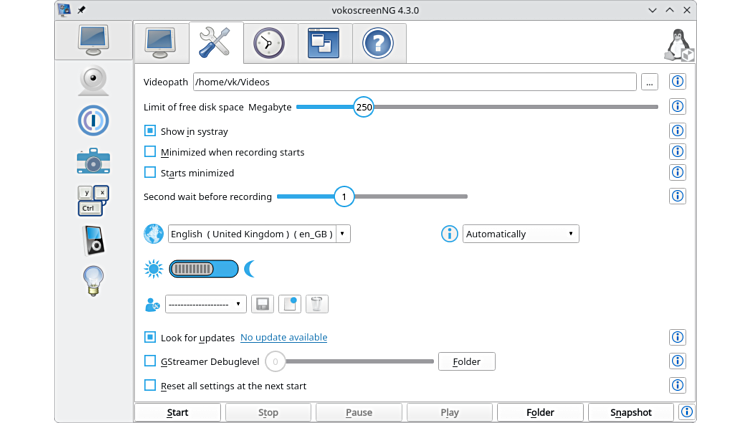Click the free disk space slider handle
752x423 pixels.
click(x=364, y=107)
